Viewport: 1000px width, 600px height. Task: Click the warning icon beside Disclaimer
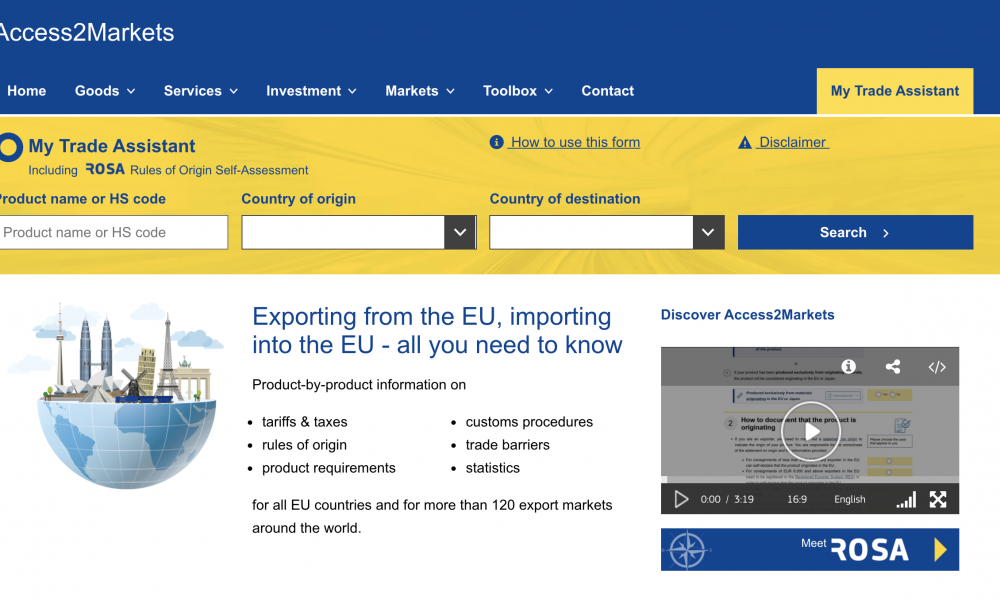744,143
